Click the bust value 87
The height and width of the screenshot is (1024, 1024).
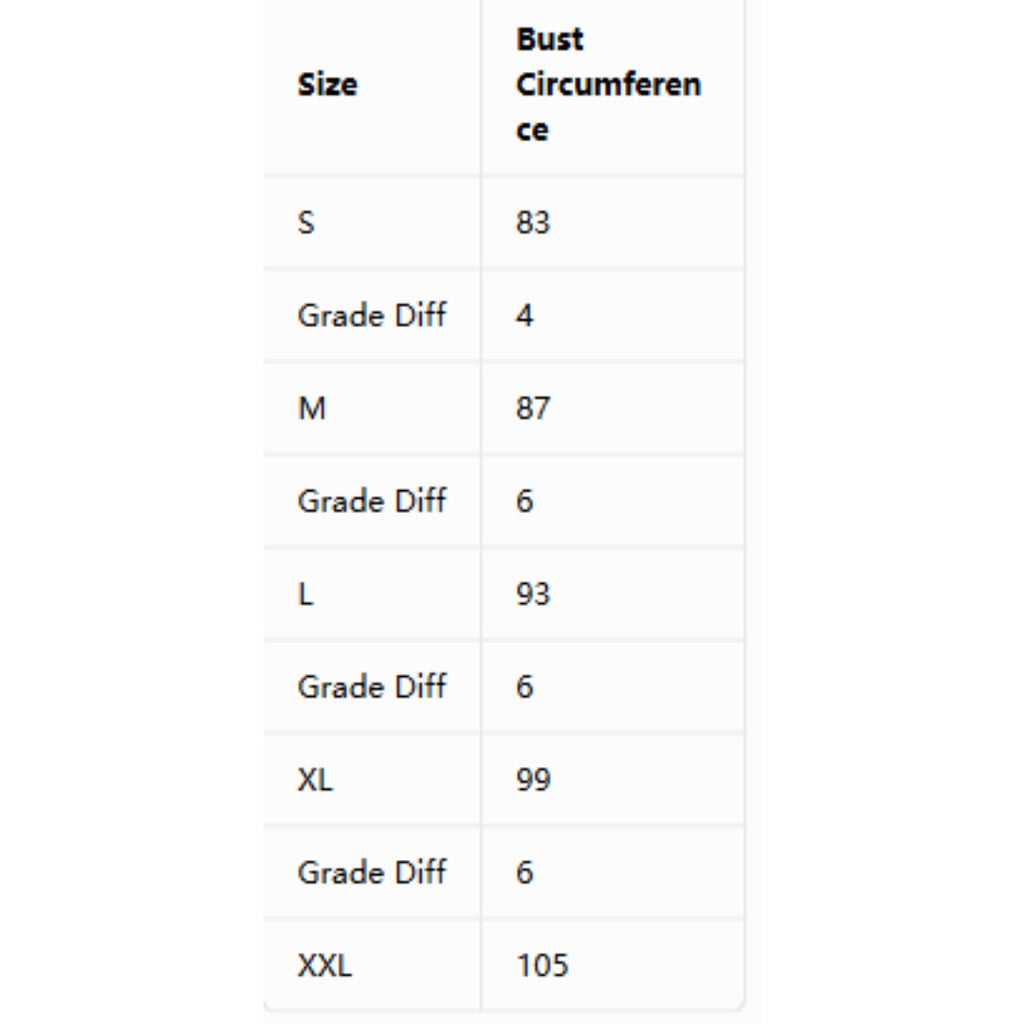pos(533,409)
